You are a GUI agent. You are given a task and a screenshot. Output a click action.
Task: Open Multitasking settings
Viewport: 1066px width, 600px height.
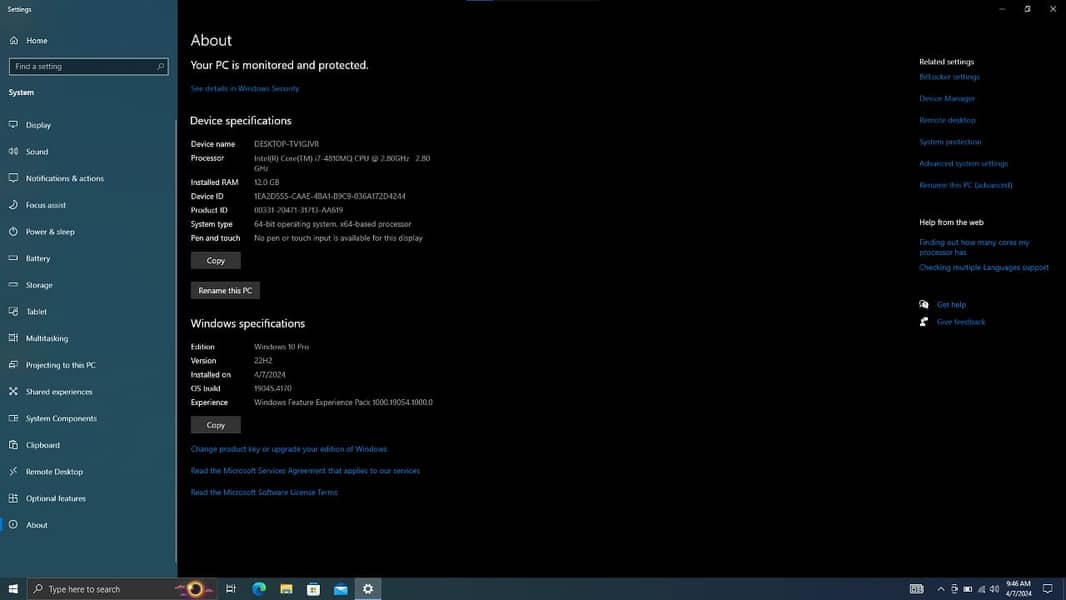point(46,338)
